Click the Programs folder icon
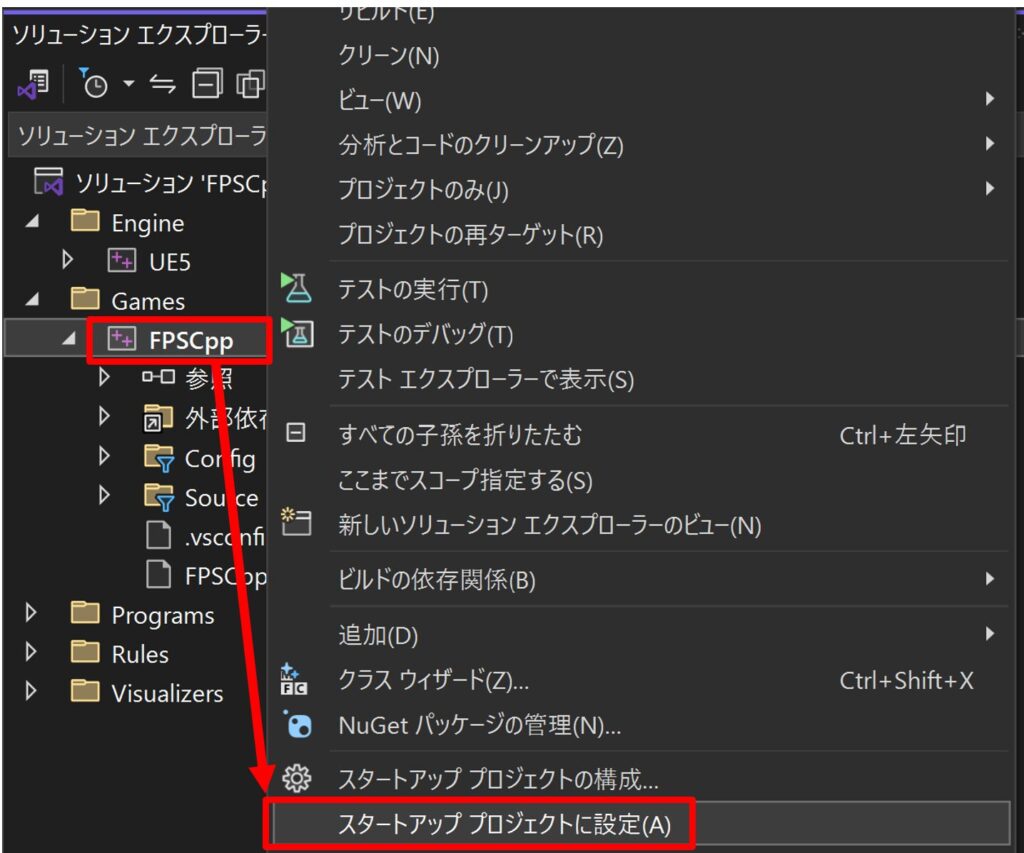Viewport: 1024px width, 853px height. click(85, 613)
